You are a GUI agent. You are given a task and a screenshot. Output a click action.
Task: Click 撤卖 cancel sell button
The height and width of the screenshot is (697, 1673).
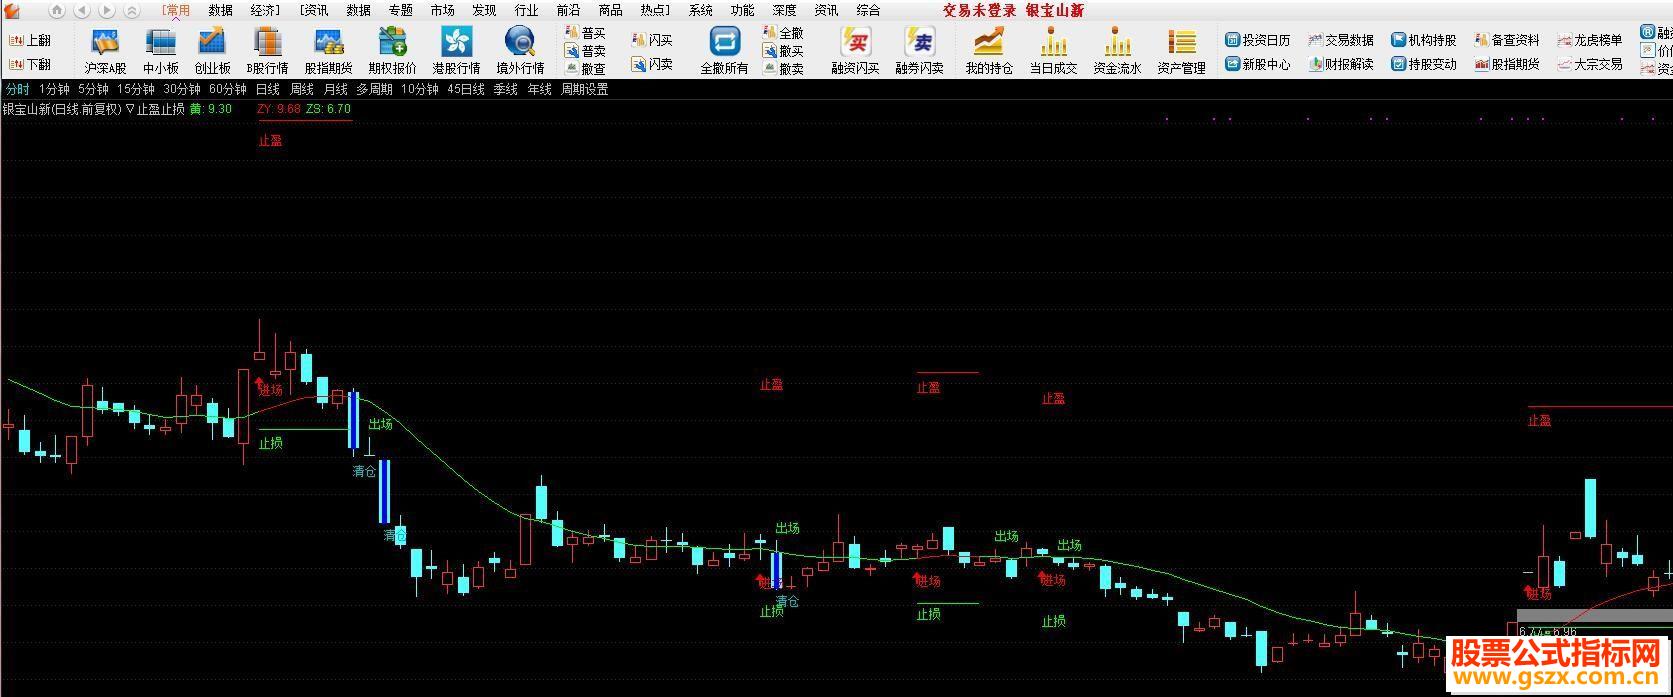click(783, 69)
